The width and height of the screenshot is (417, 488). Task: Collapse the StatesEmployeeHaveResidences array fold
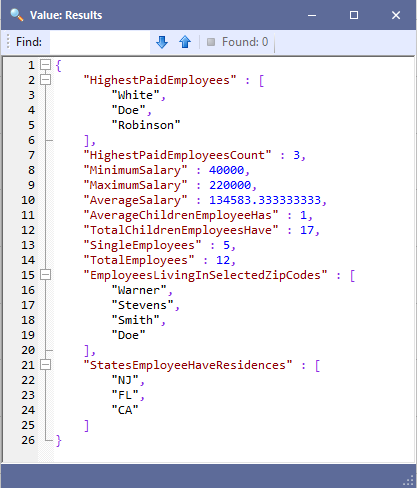click(45, 365)
